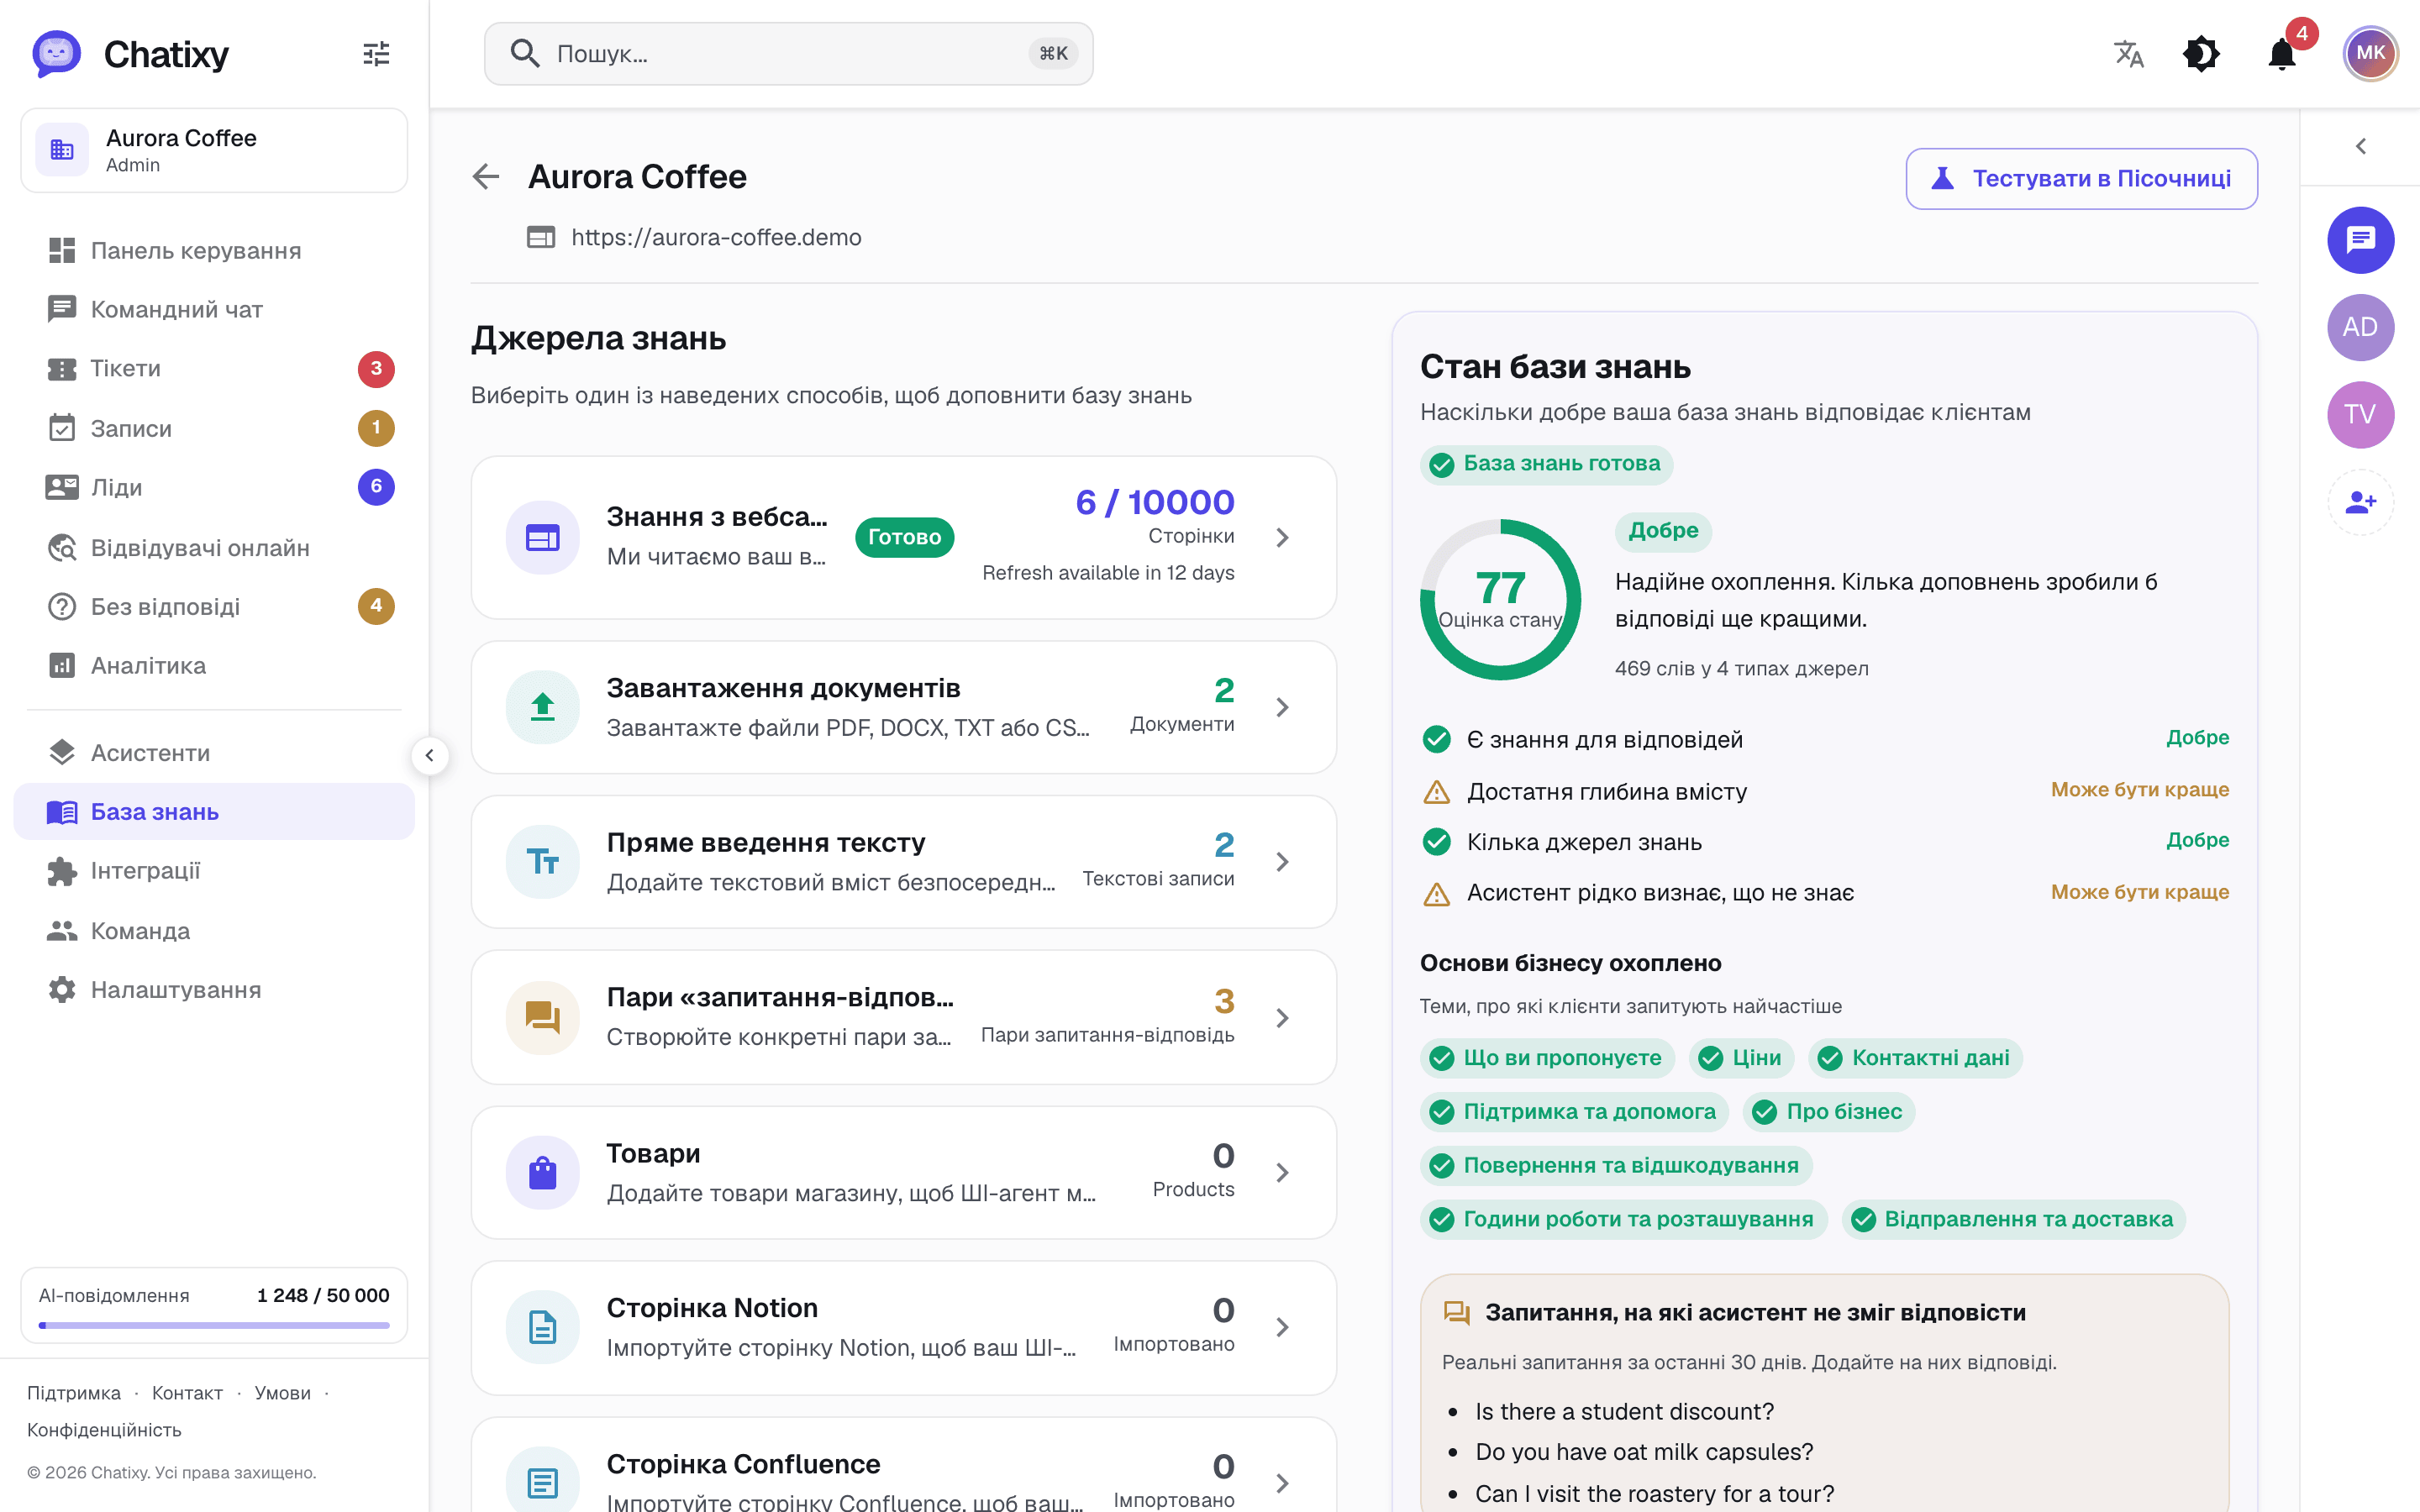The image size is (2420, 1512).
Task: Open Панель керування menu item
Action: [x=214, y=250]
